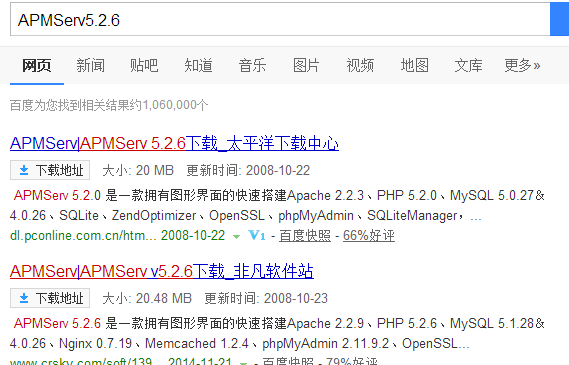Viewport: 569px width, 365px height.
Task: Click the search box containing APMServ5.2.6
Action: (280, 19)
